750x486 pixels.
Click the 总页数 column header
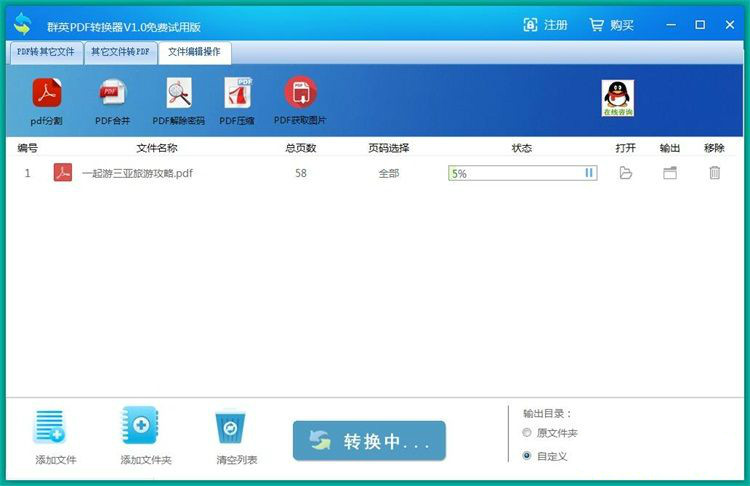pos(301,148)
